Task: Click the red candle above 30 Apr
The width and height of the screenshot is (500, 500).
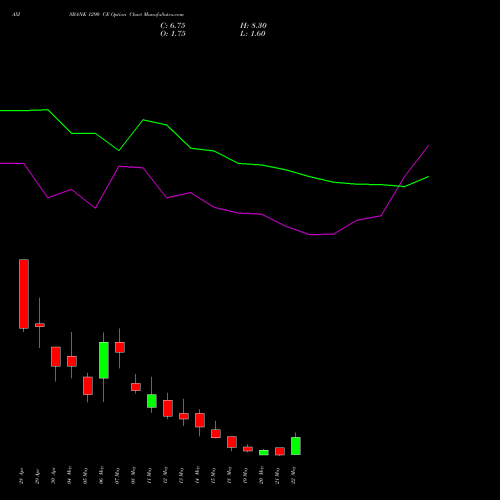Action: coord(56,357)
